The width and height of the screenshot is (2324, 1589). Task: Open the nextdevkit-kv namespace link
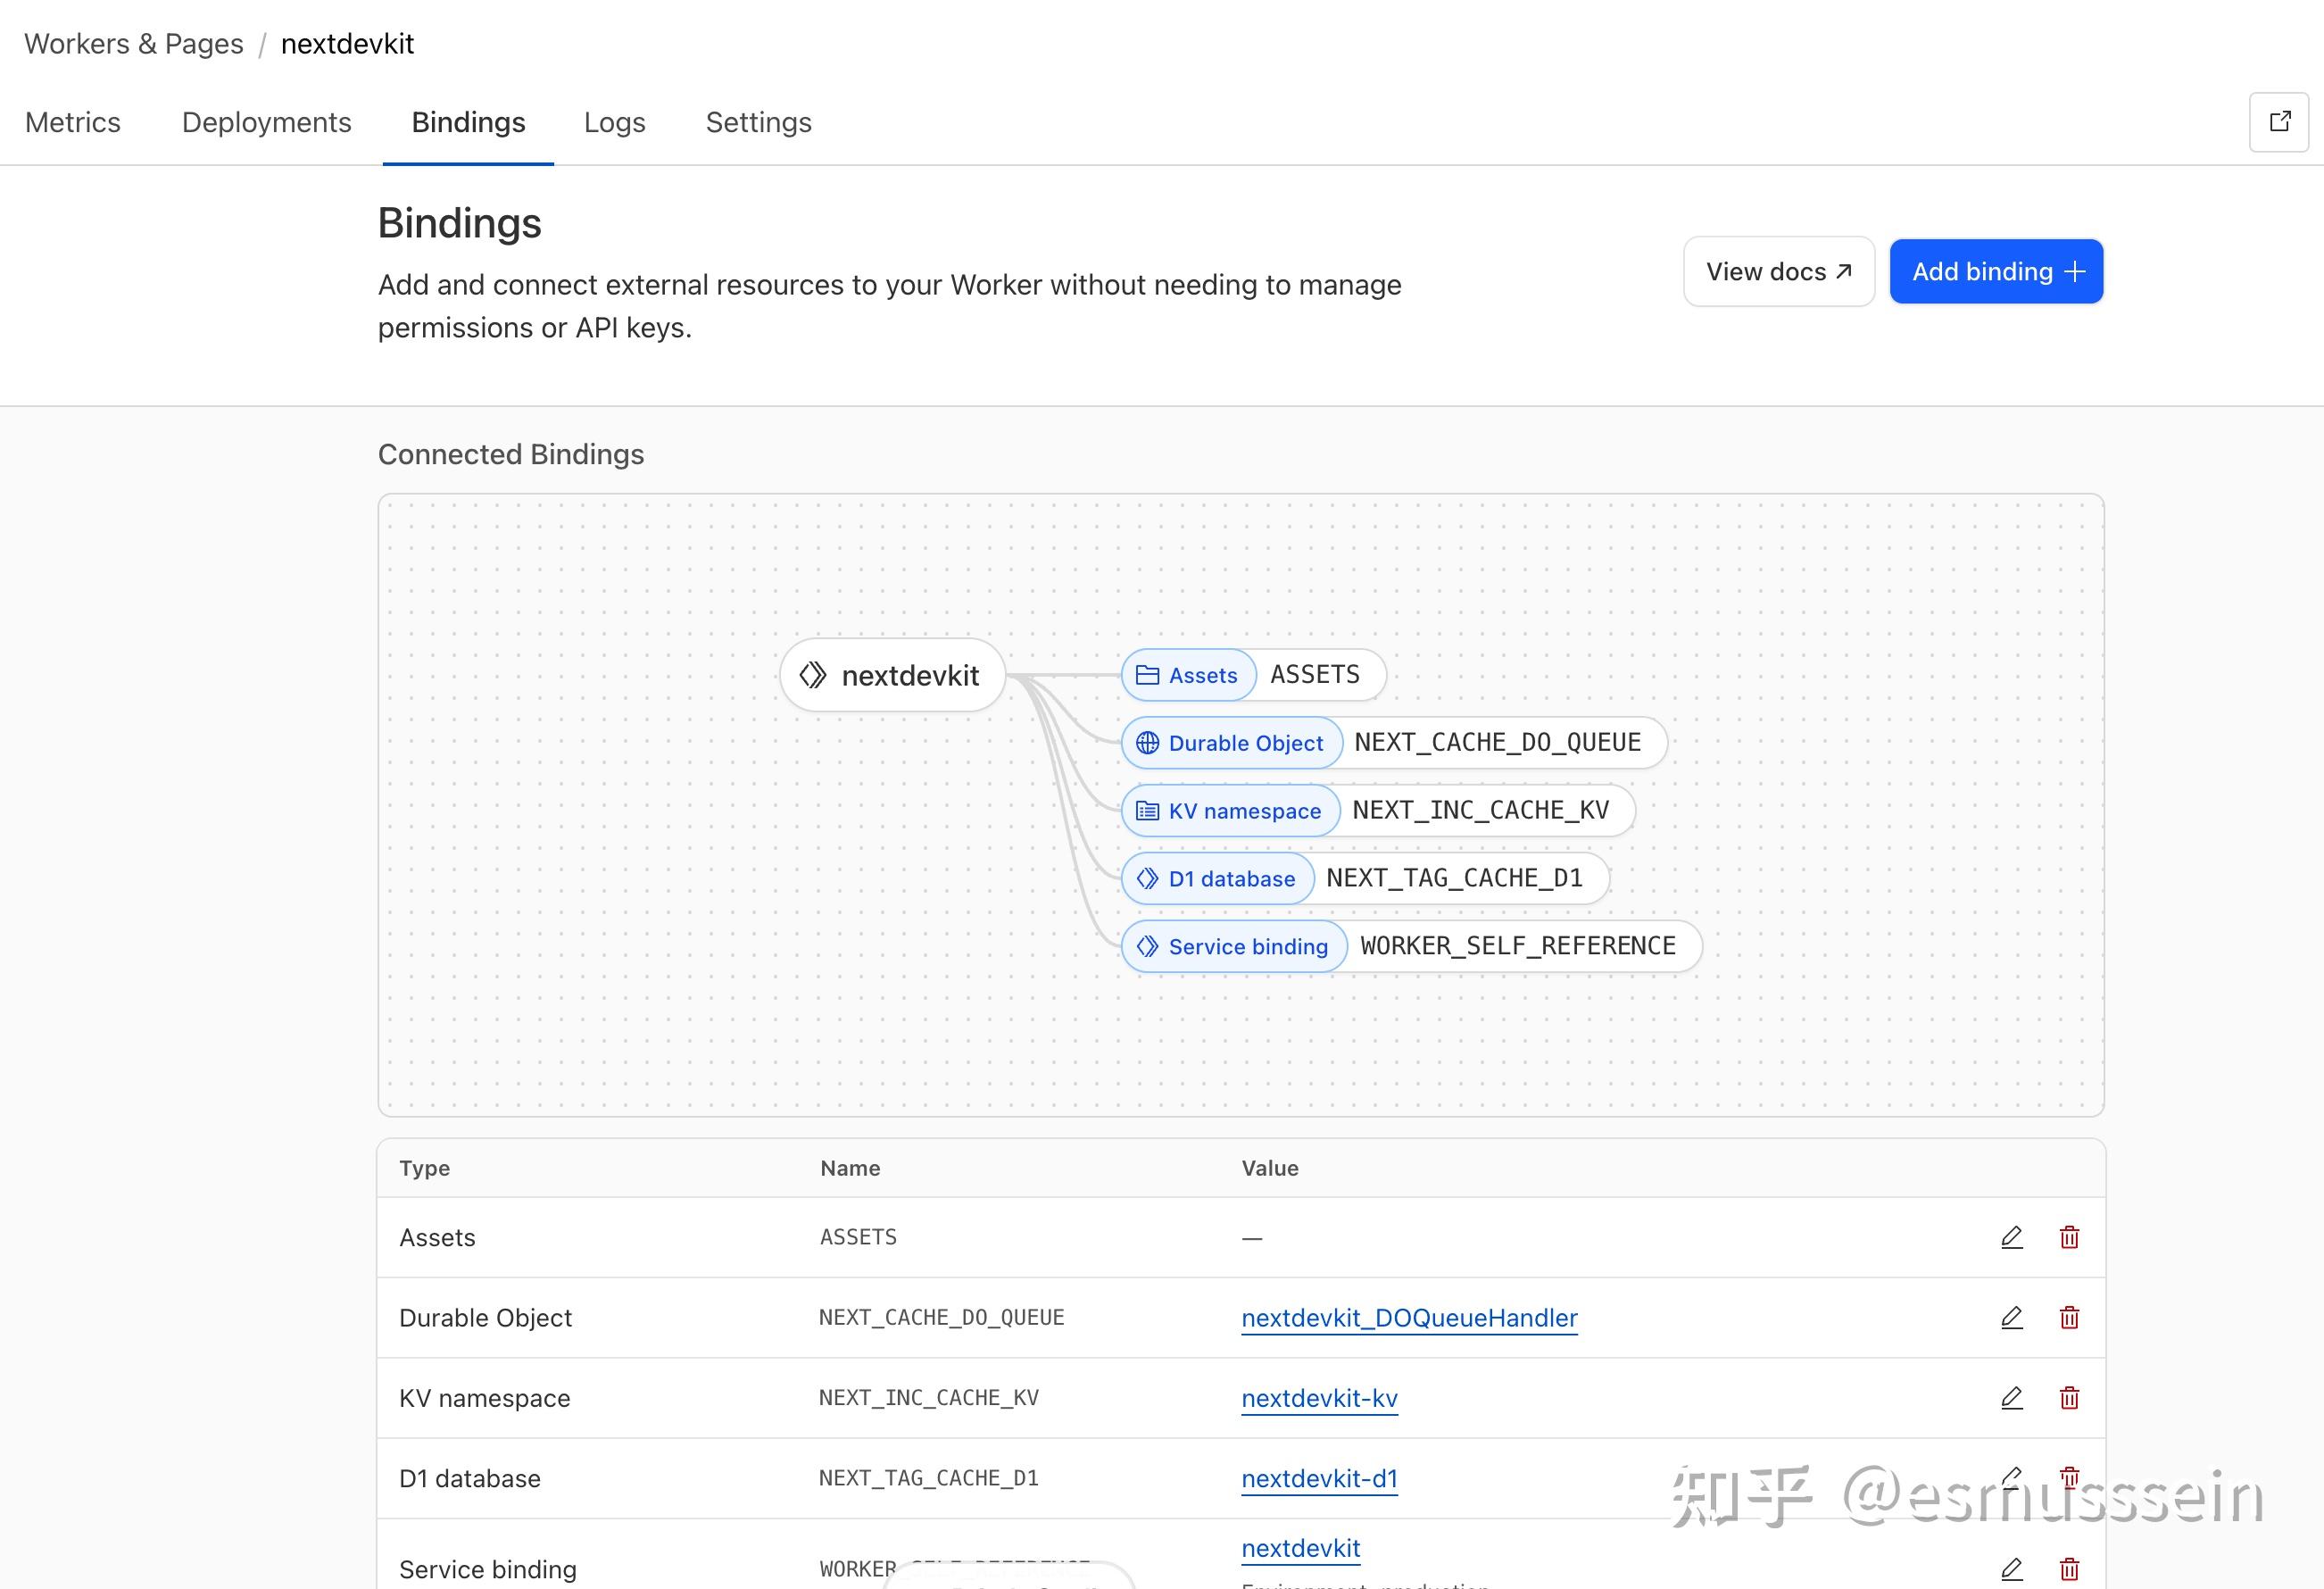click(1319, 1397)
